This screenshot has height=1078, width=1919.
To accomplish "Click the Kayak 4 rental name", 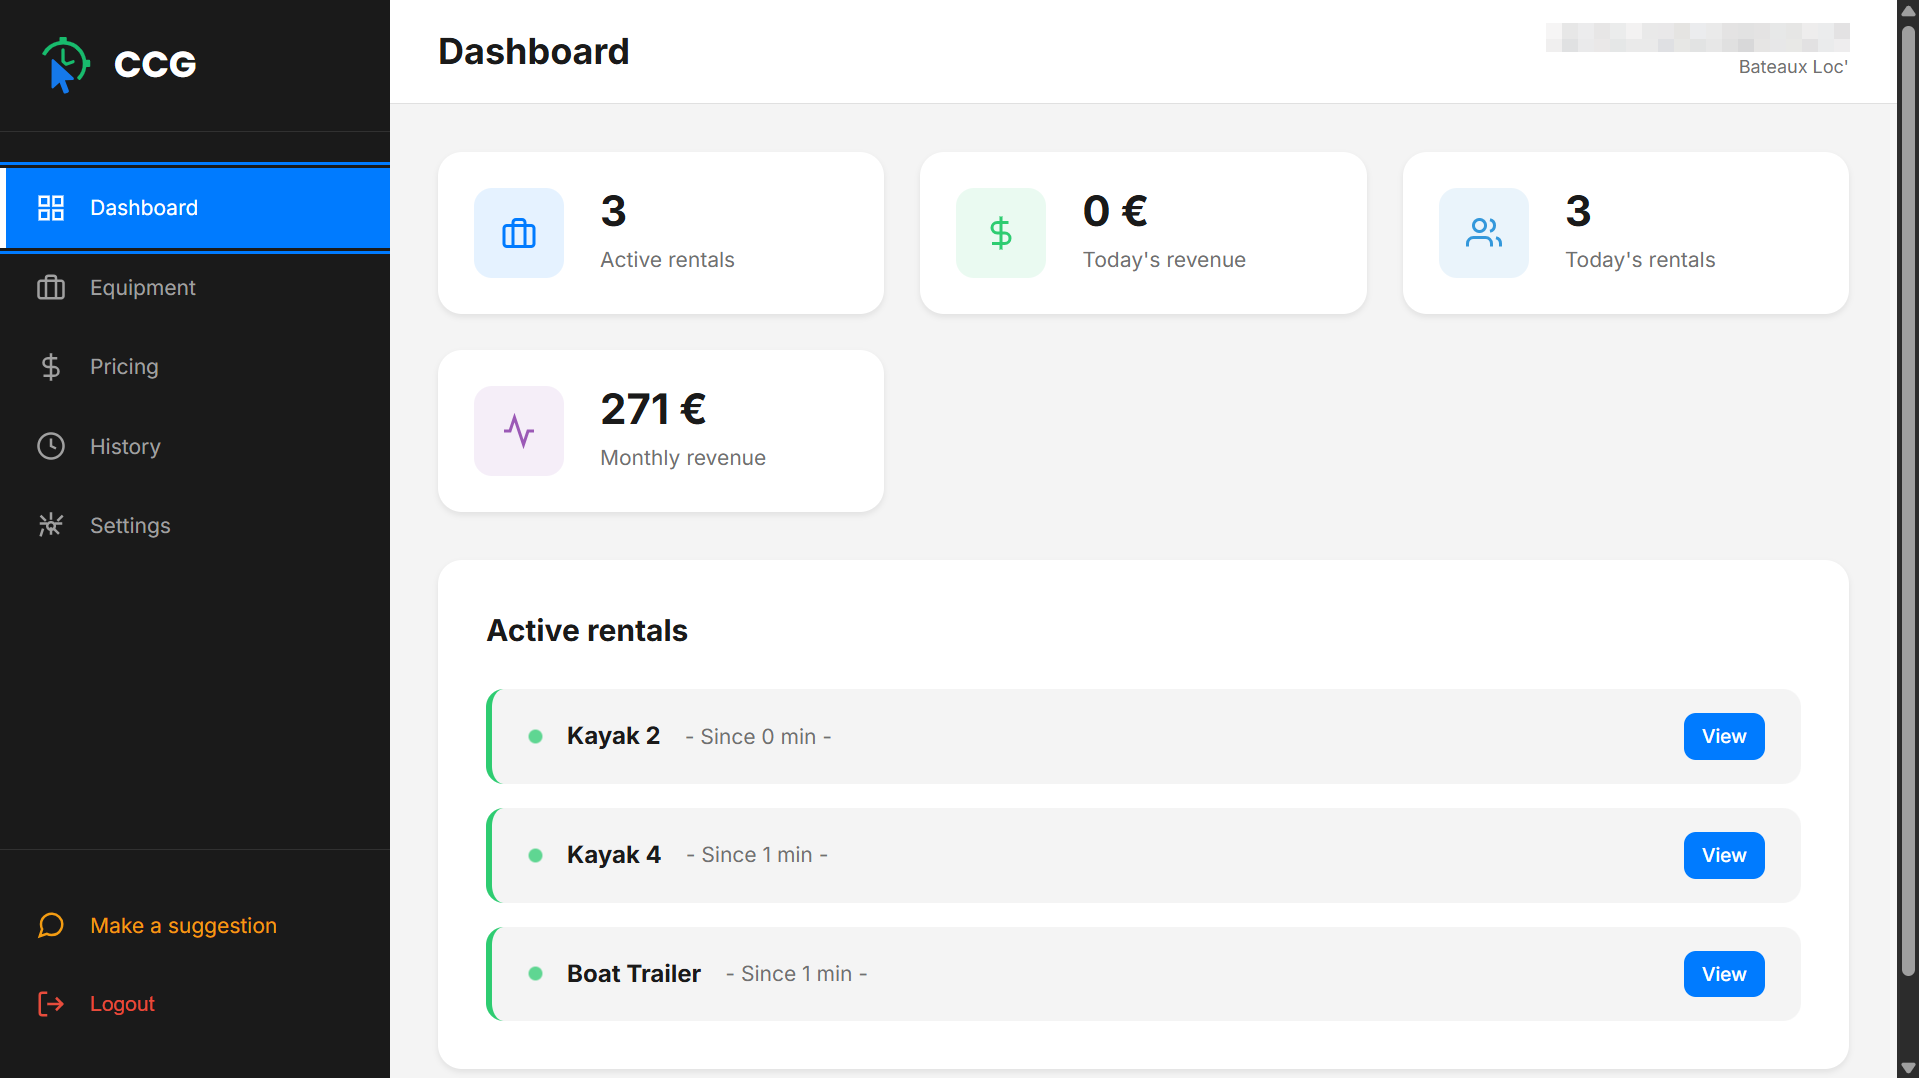I will [x=614, y=855].
